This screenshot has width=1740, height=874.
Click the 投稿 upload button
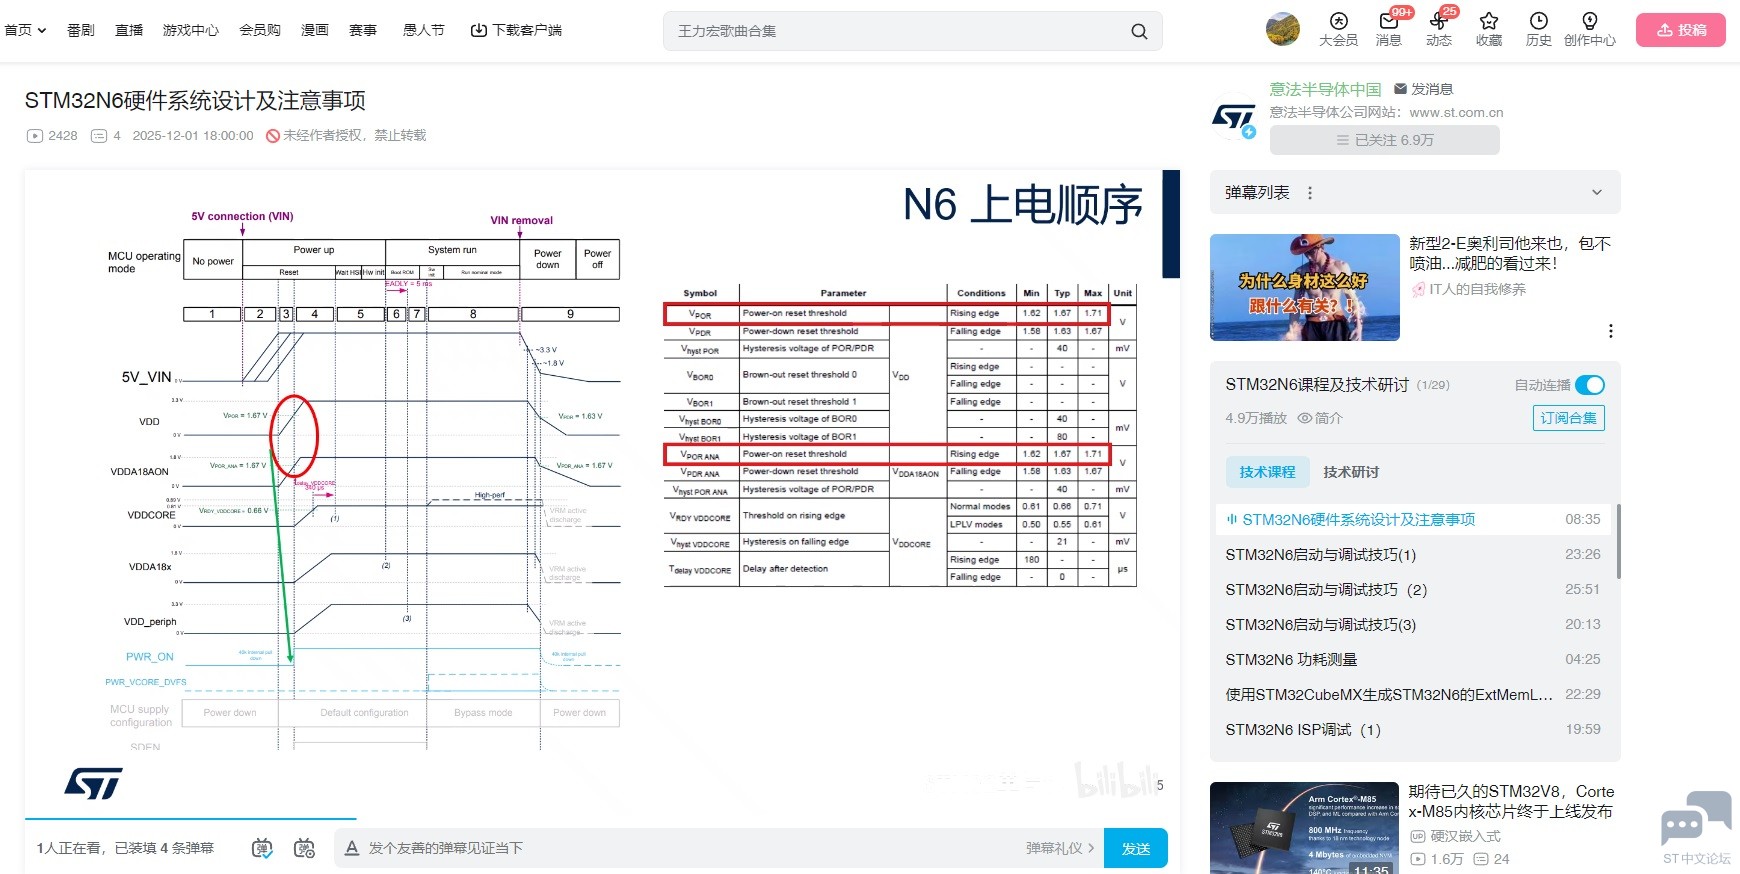coord(1681,30)
